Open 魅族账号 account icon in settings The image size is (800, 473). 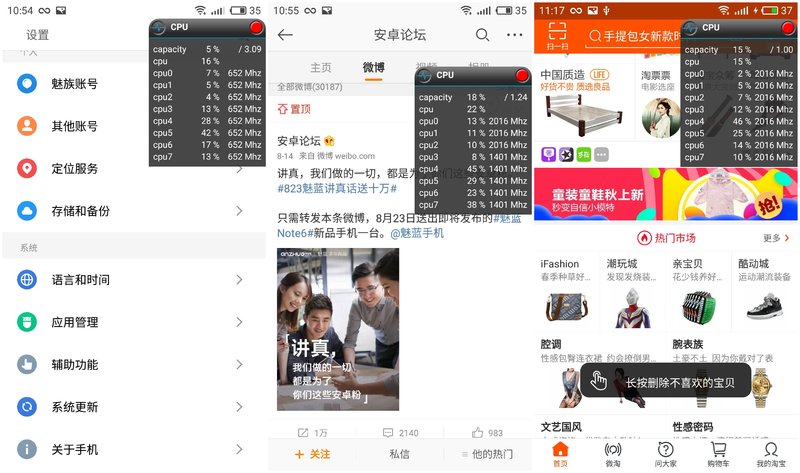27,83
